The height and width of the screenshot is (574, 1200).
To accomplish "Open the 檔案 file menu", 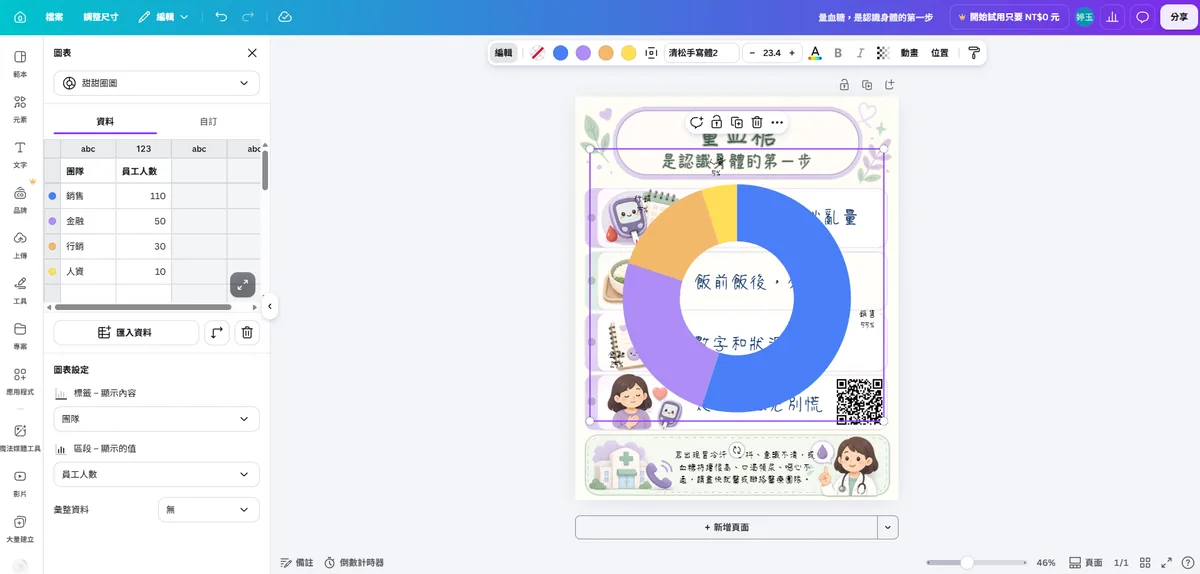I will (54, 17).
